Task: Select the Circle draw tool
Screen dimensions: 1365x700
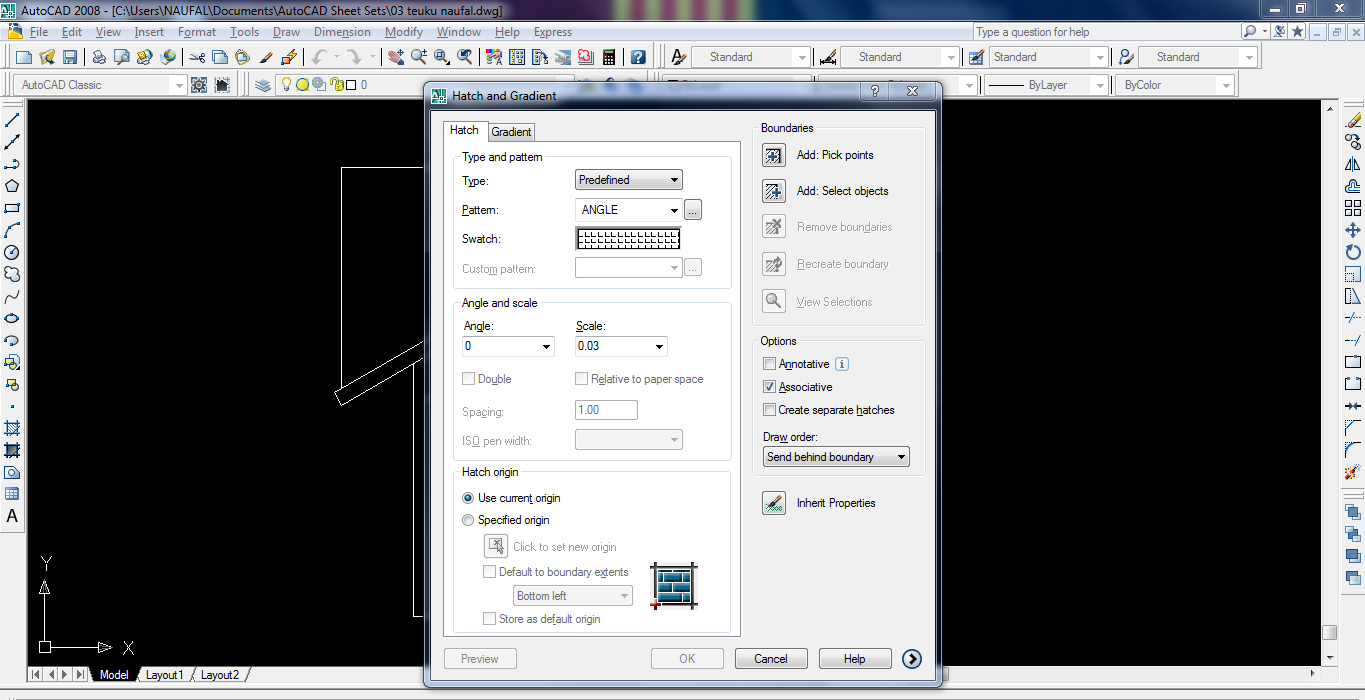Action: [x=12, y=252]
